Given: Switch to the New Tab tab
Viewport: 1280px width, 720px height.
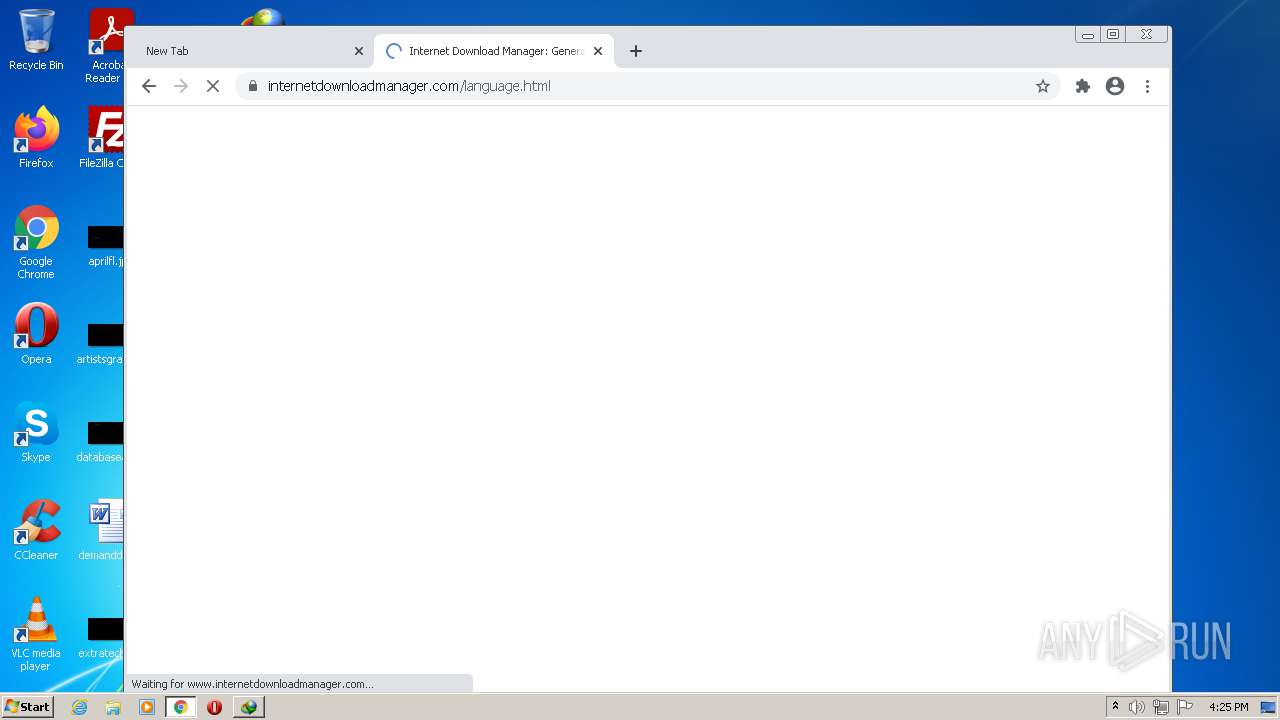Looking at the screenshot, I should 250,51.
